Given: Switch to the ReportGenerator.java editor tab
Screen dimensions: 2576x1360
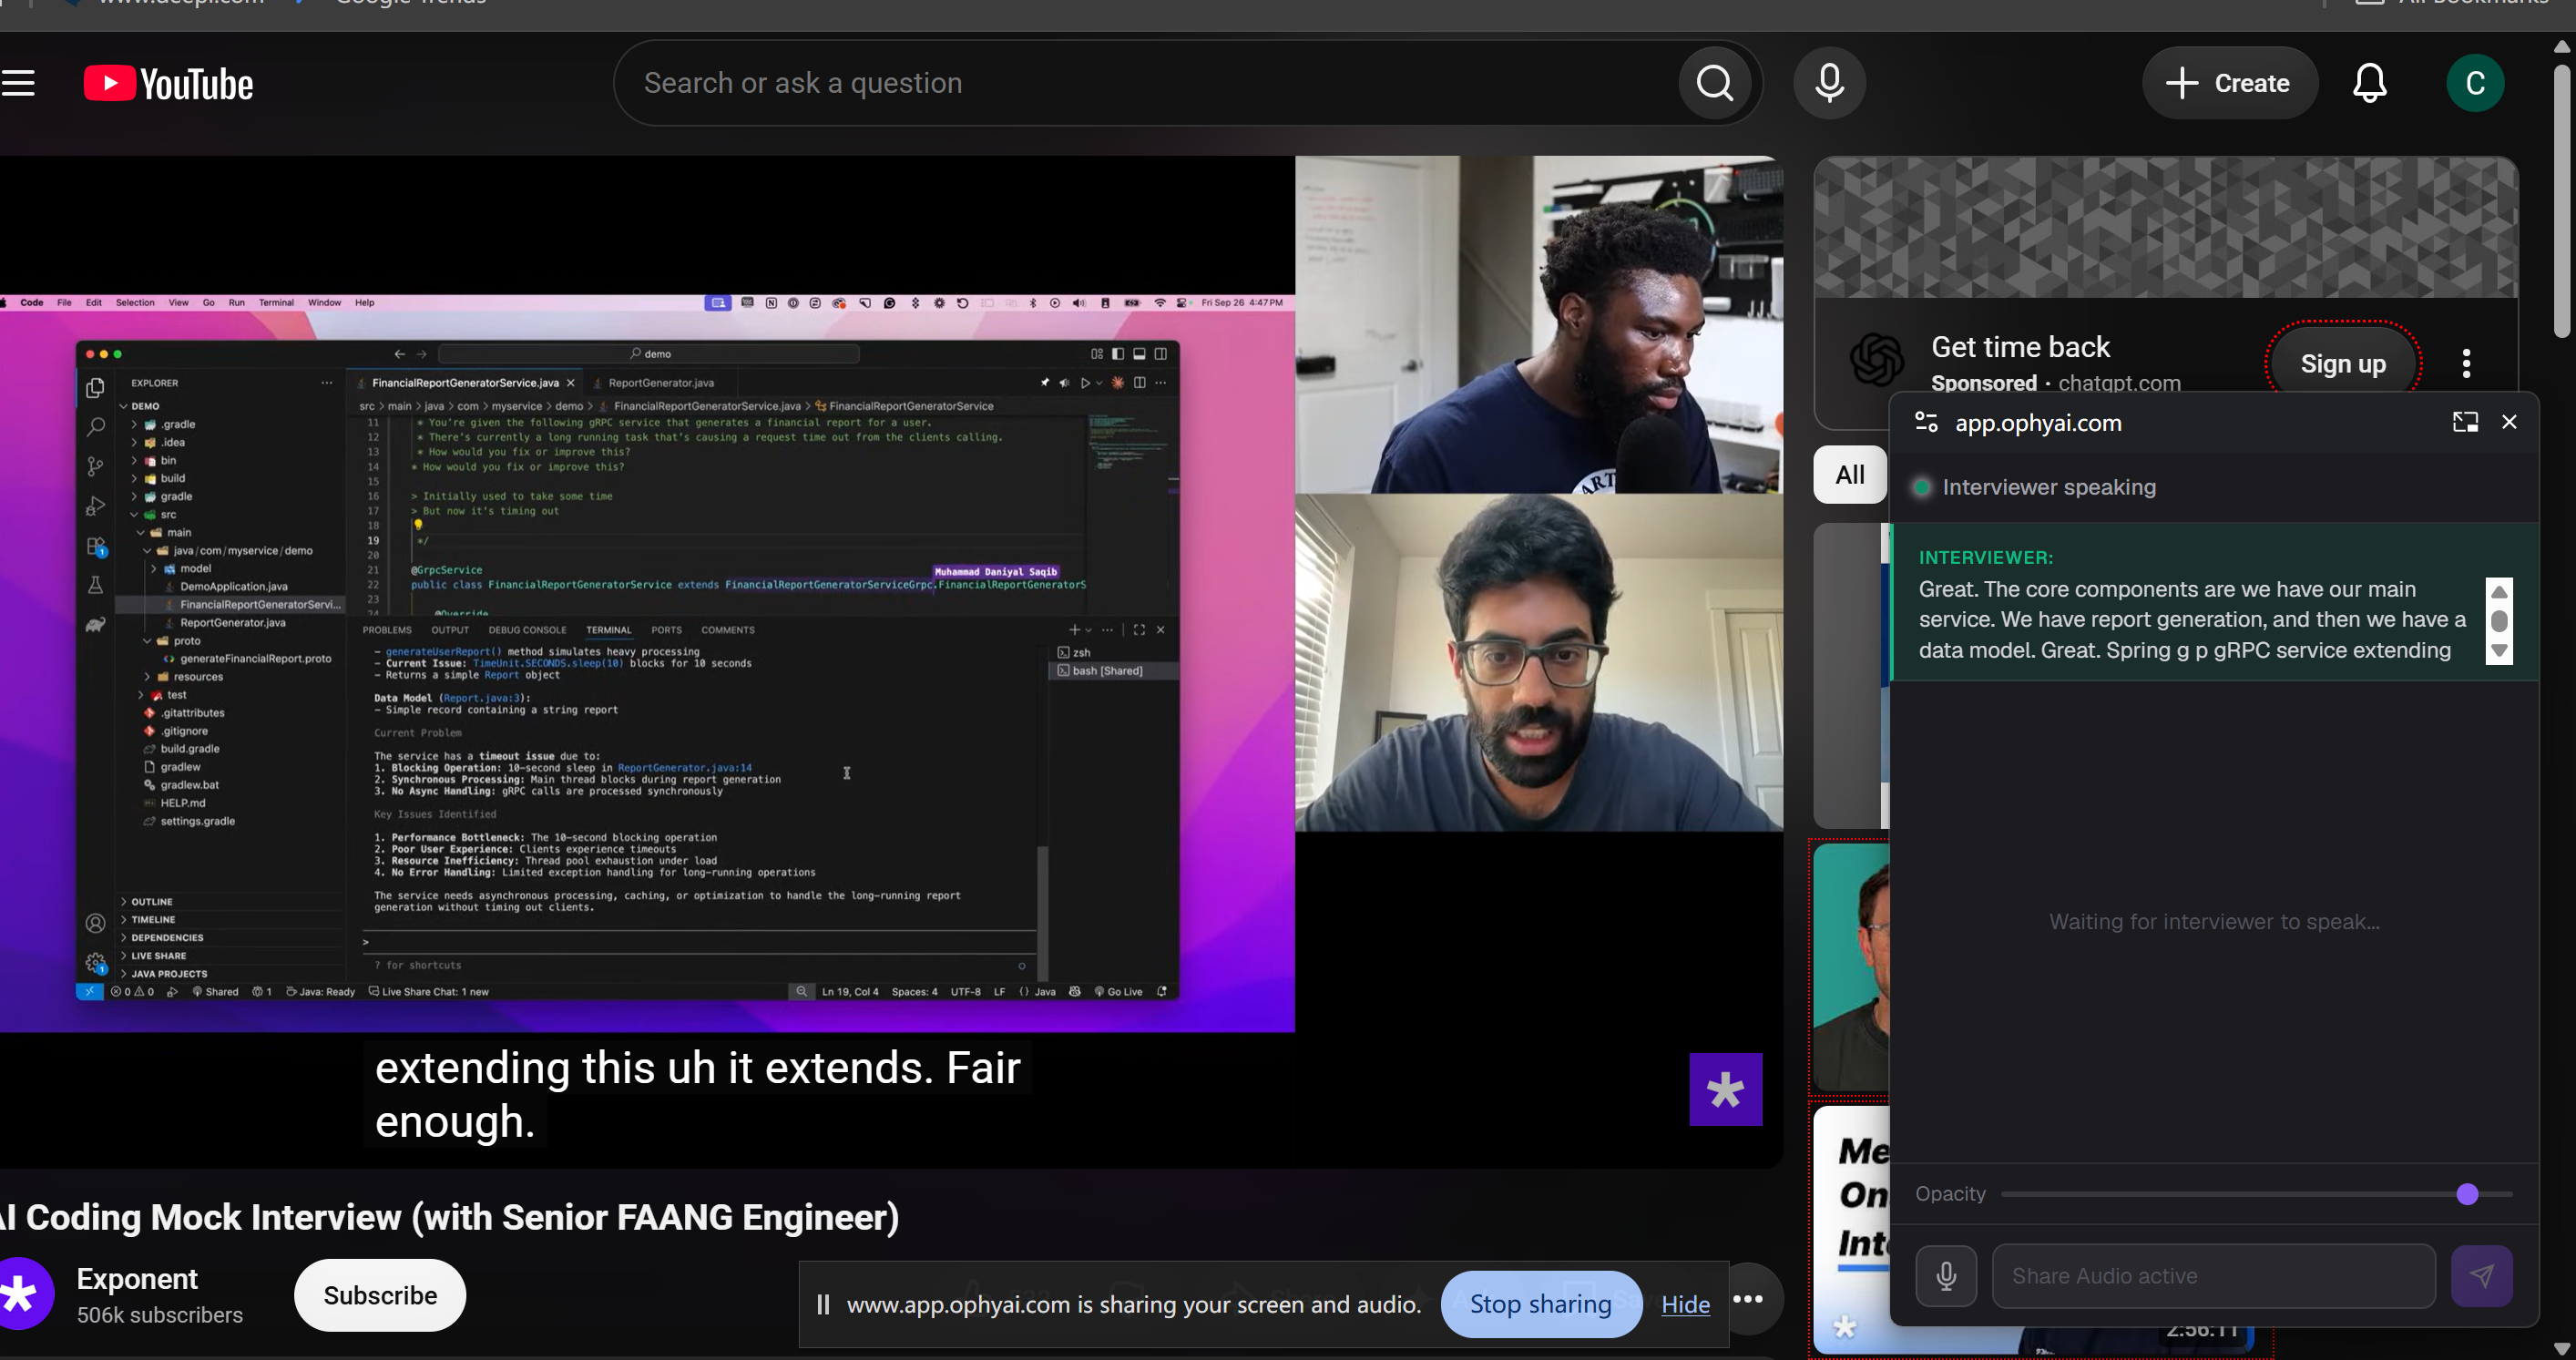Looking at the screenshot, I should coord(660,383).
